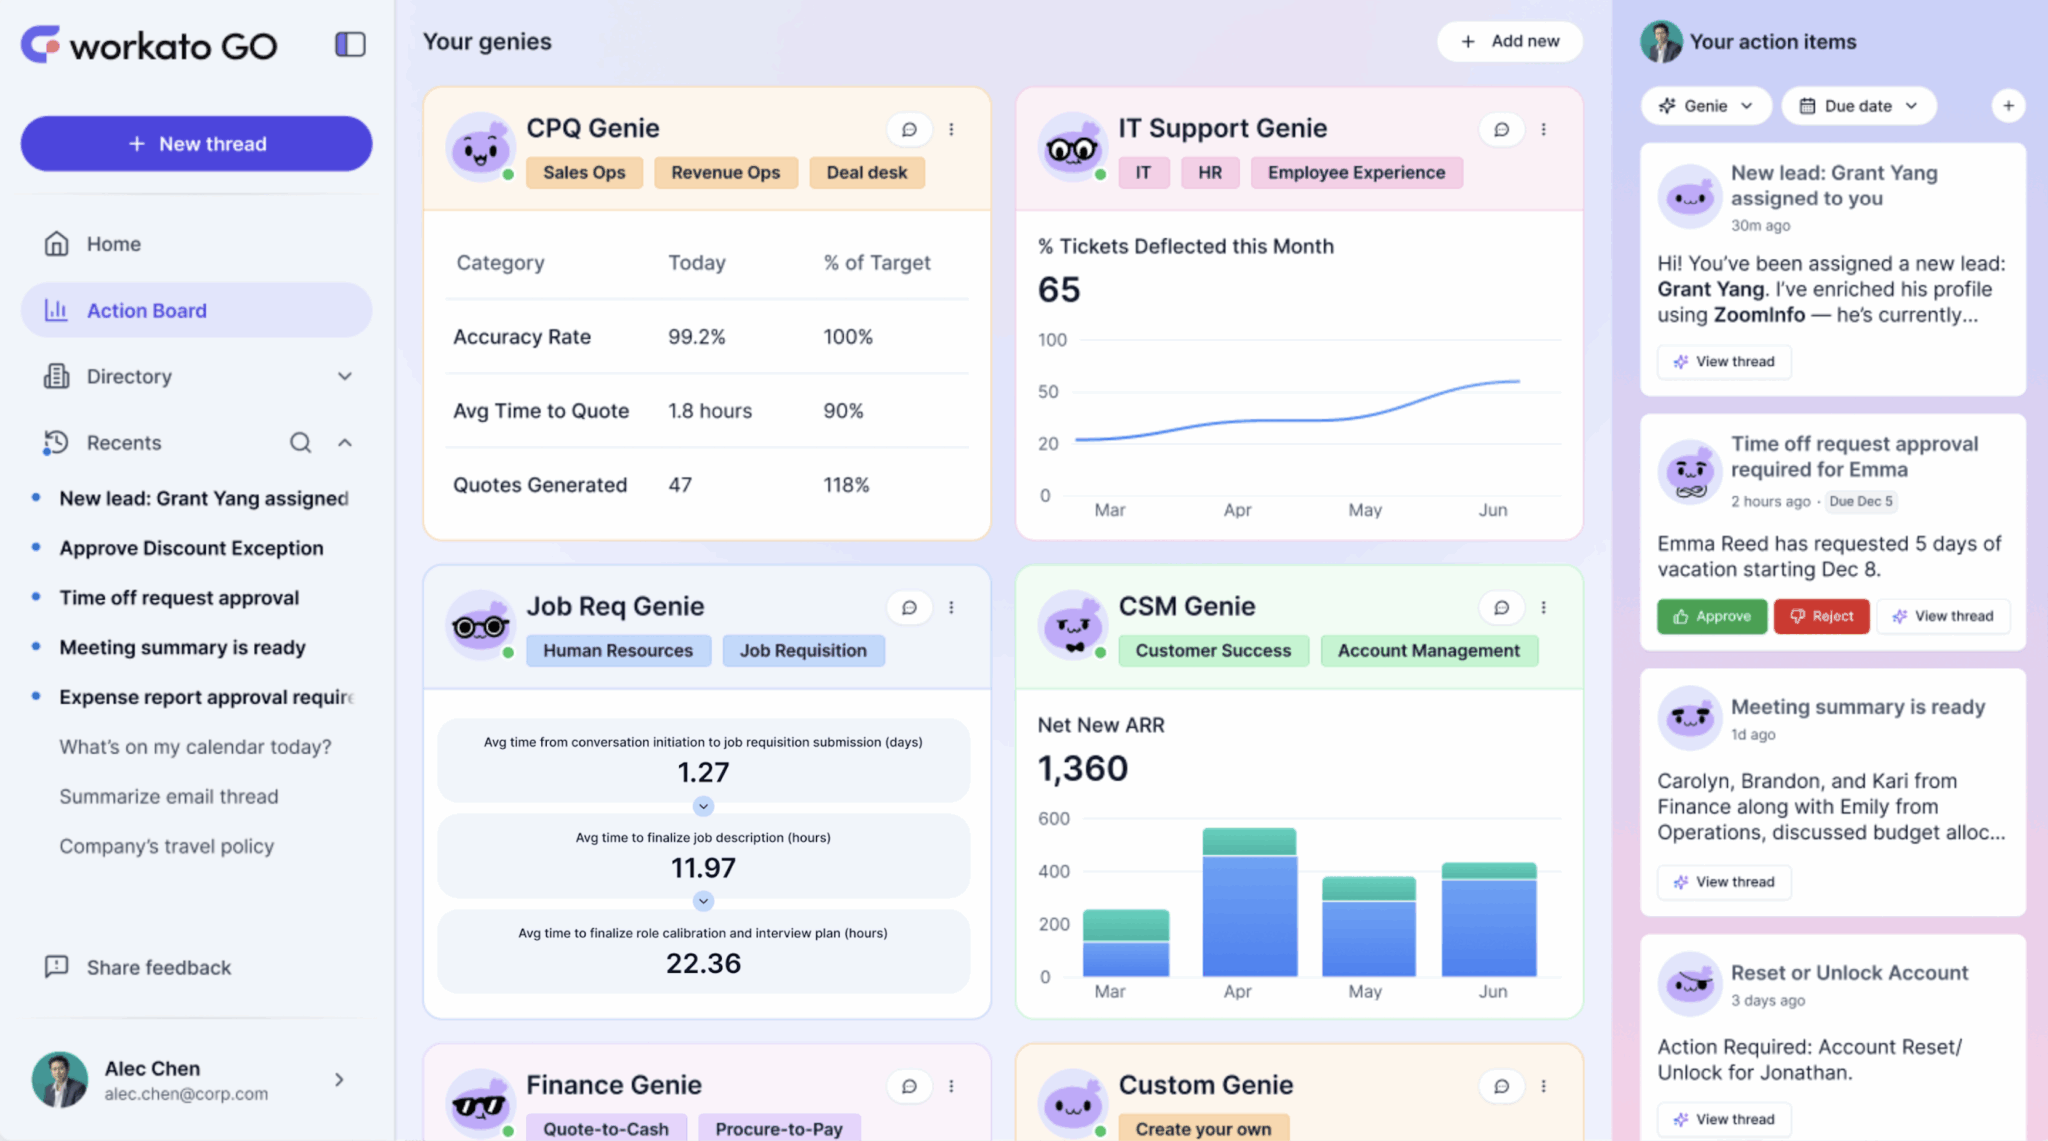View thread for Meeting summary item

[1724, 881]
